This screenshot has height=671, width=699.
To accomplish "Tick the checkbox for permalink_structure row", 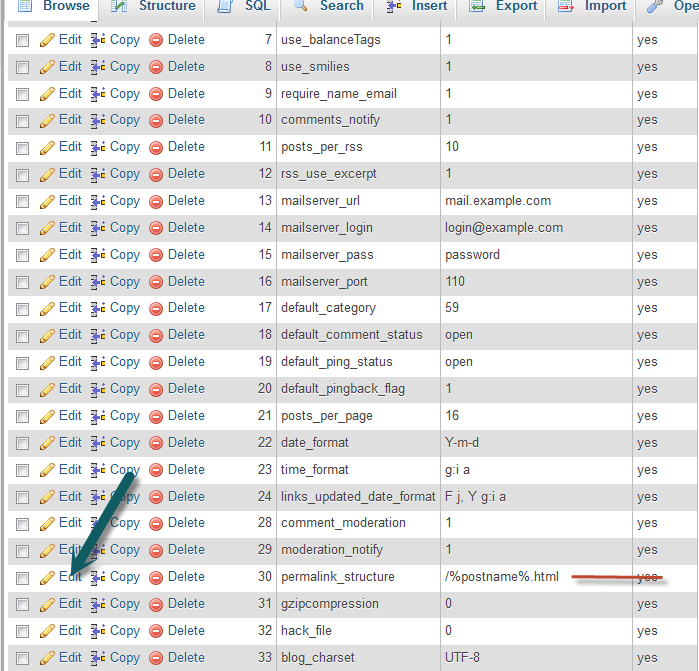I will pos(22,578).
